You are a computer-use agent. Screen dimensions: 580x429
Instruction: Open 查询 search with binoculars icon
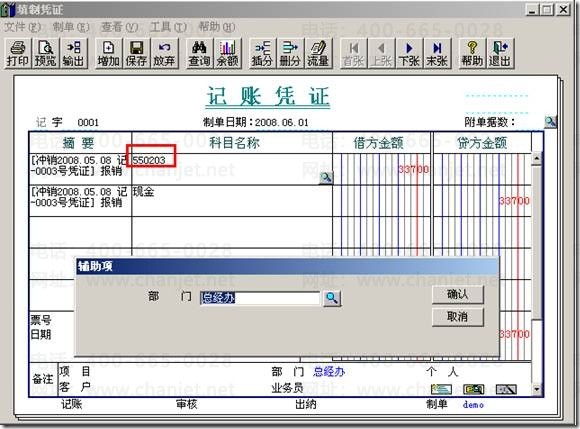tap(199, 54)
